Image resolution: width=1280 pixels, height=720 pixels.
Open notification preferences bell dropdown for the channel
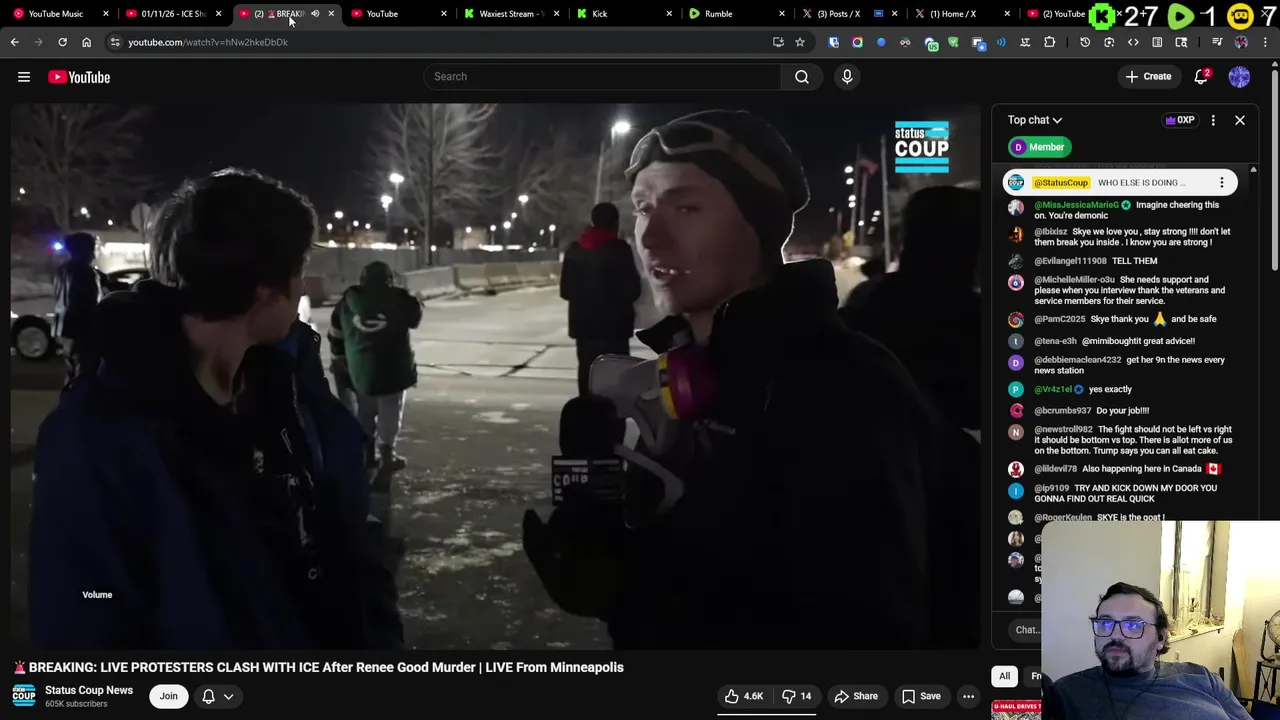click(217, 696)
